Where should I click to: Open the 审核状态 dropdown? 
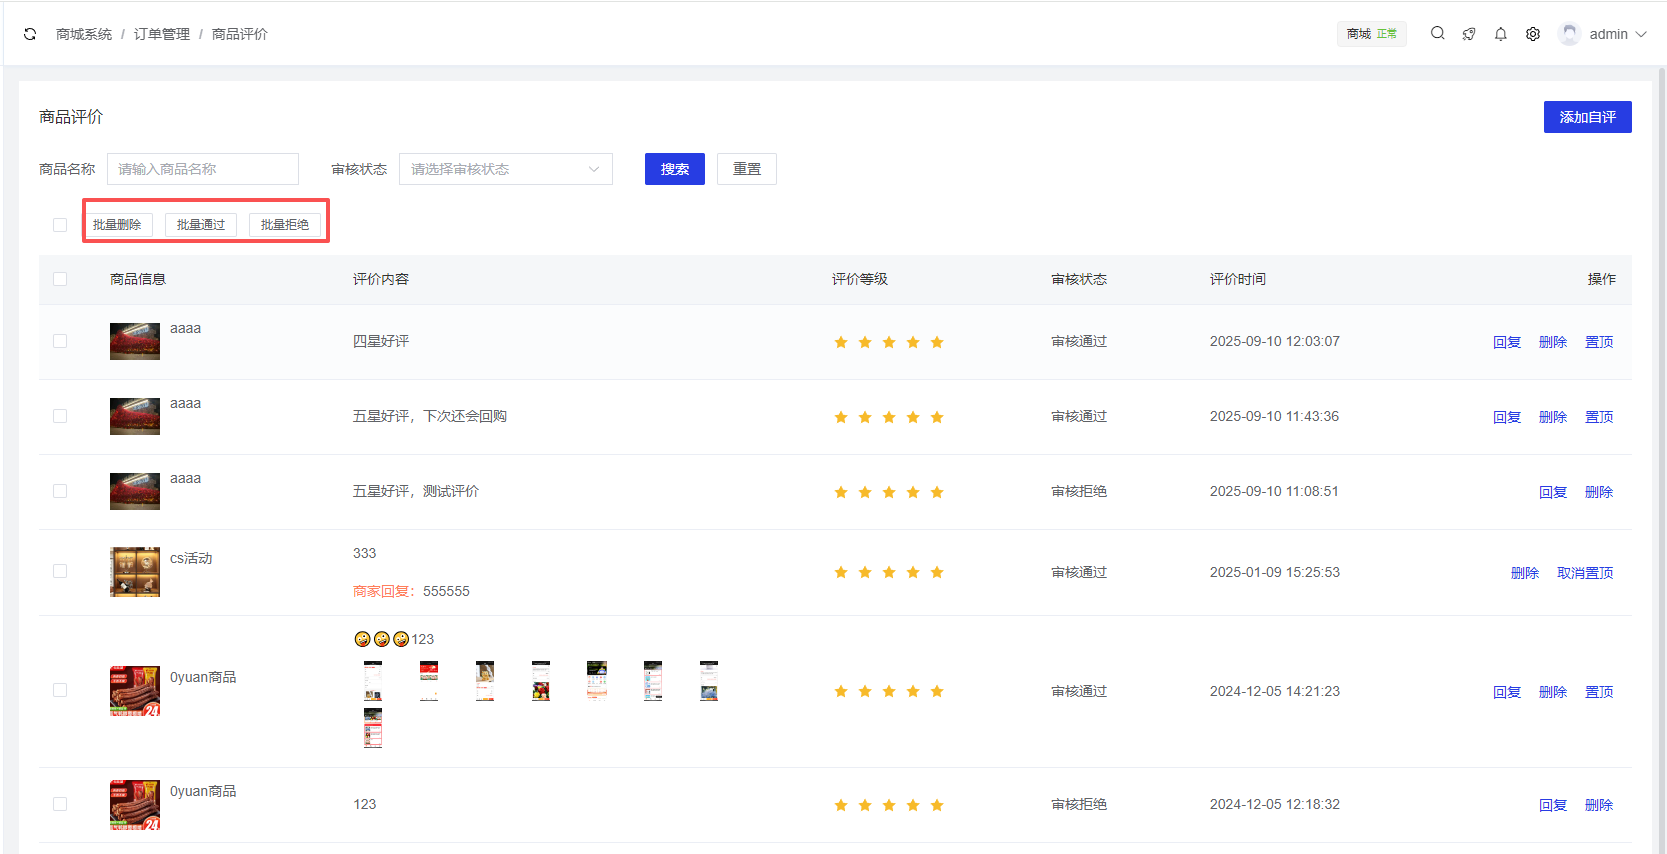(505, 169)
